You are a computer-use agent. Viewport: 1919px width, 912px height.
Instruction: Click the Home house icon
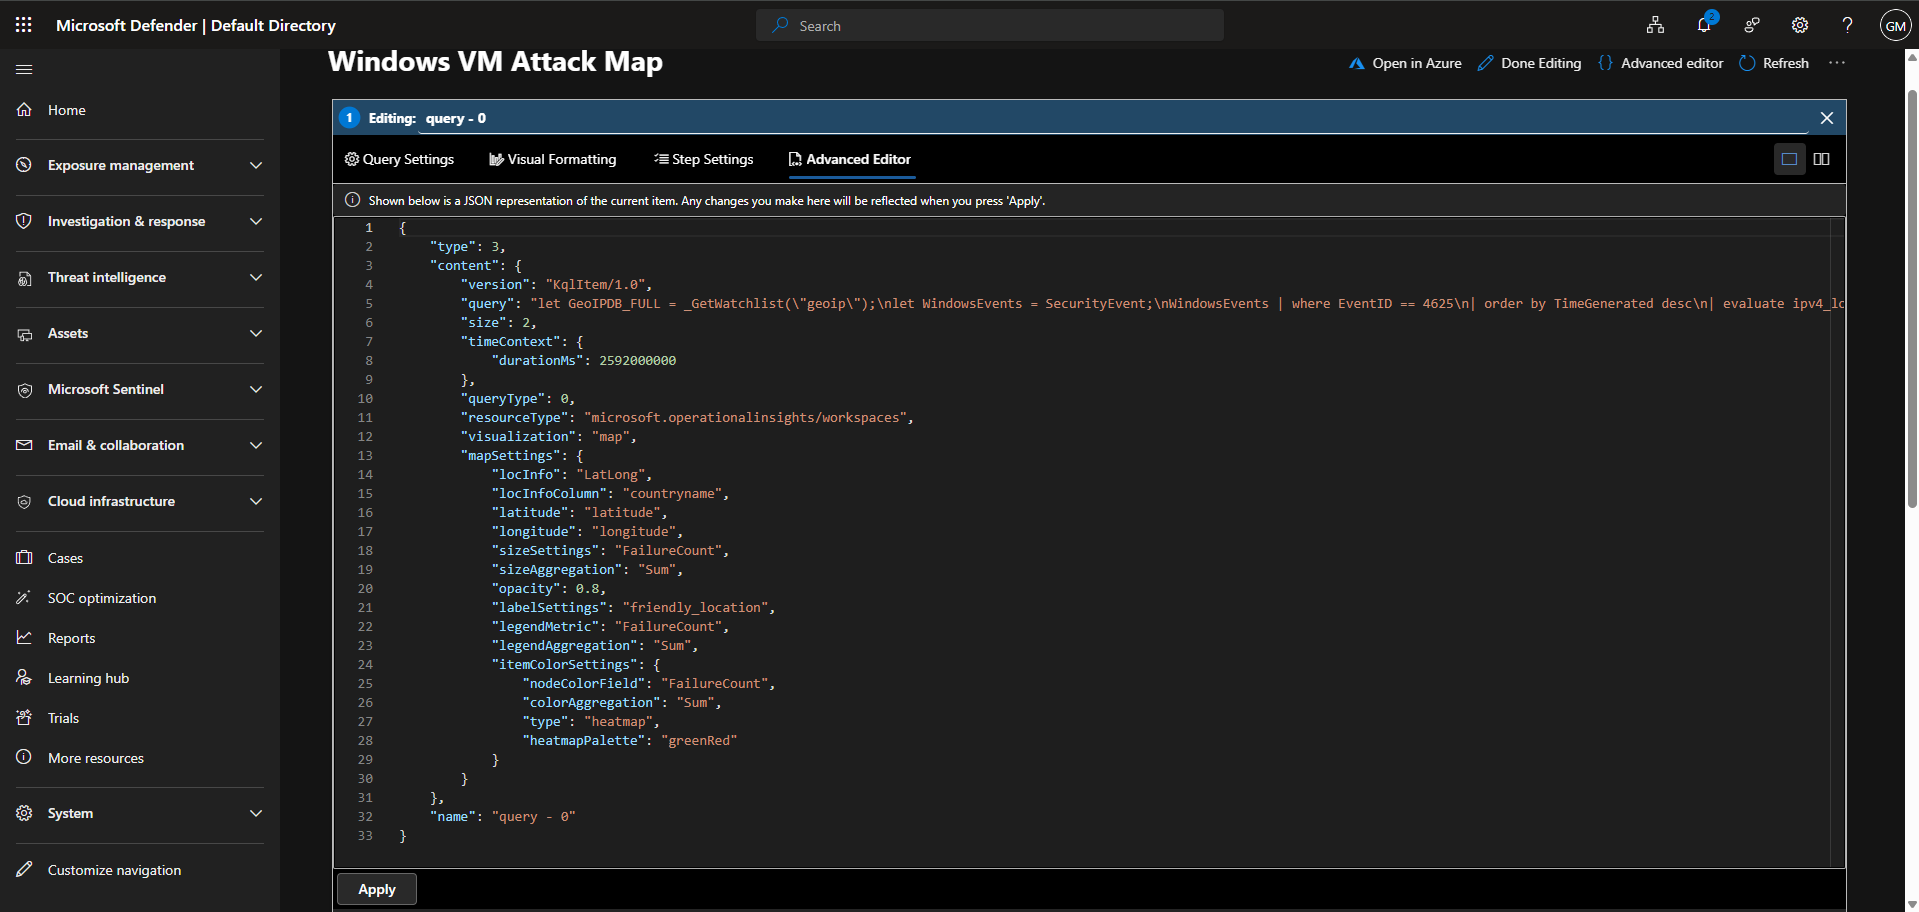[x=24, y=110]
